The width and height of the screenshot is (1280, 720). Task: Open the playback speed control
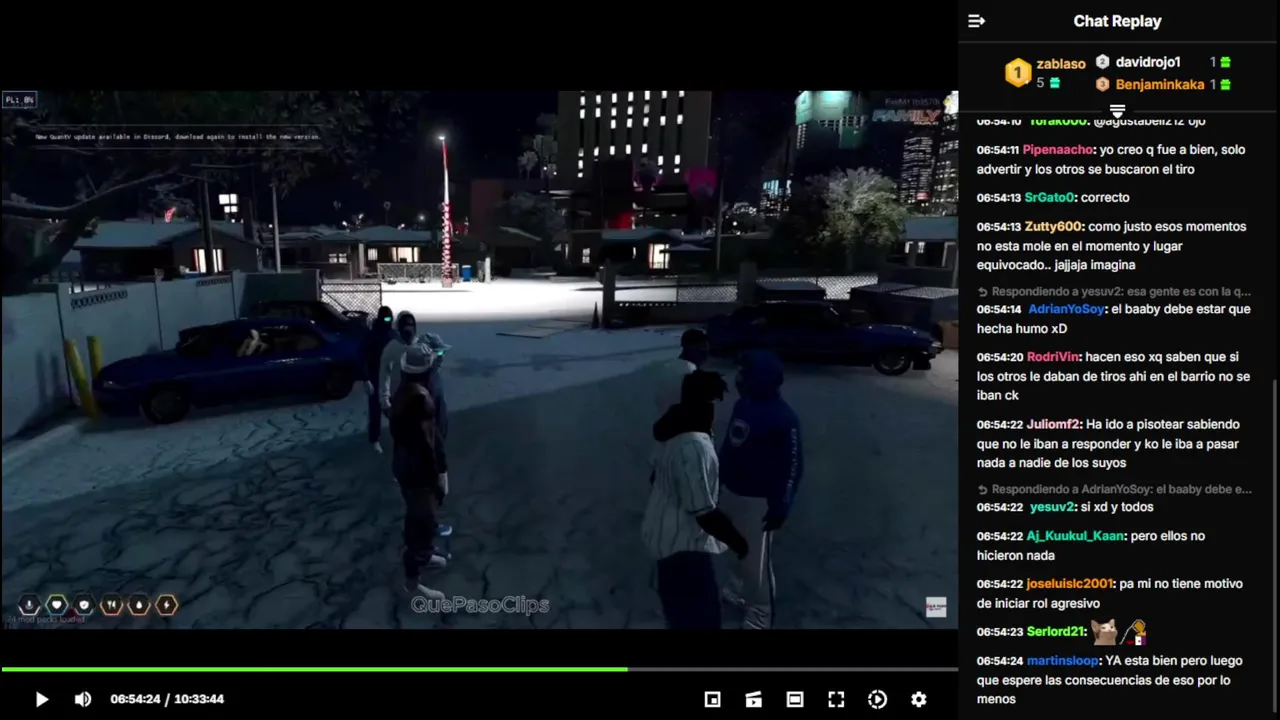877,699
